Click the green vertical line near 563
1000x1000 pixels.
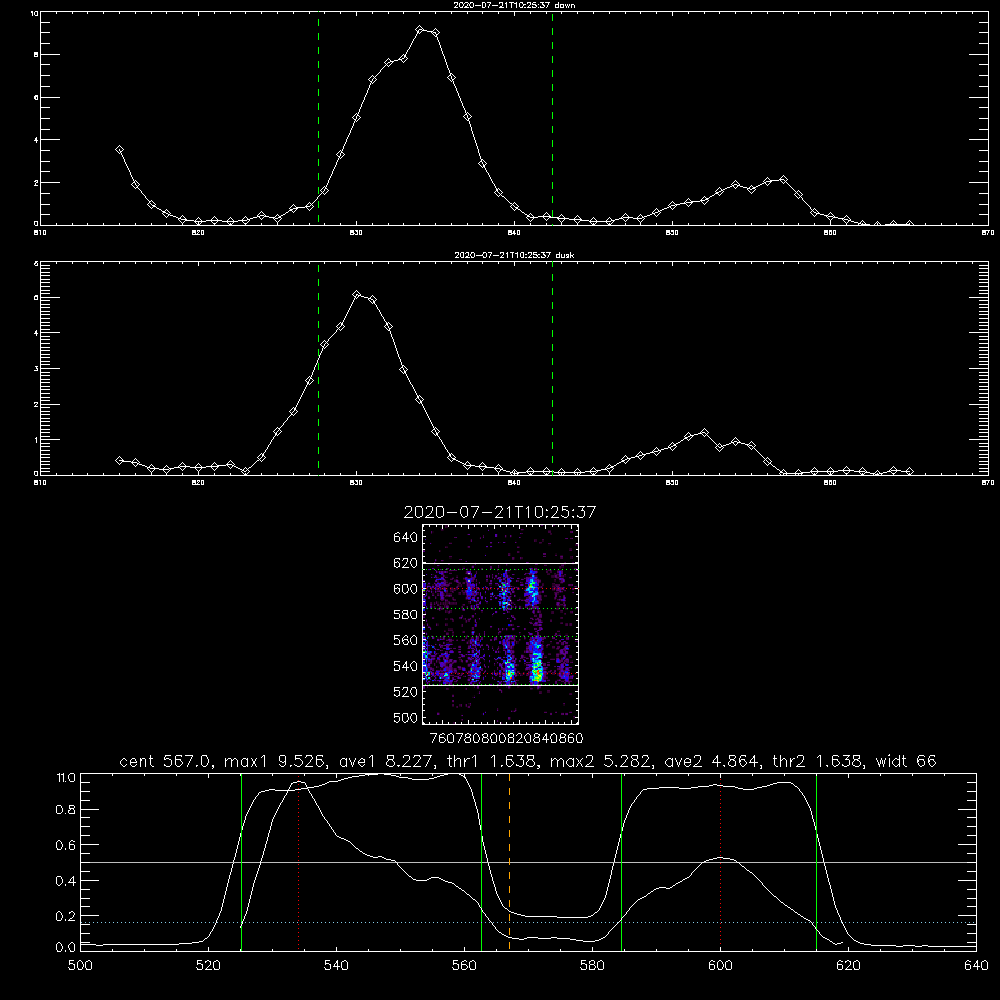(x=482, y=861)
